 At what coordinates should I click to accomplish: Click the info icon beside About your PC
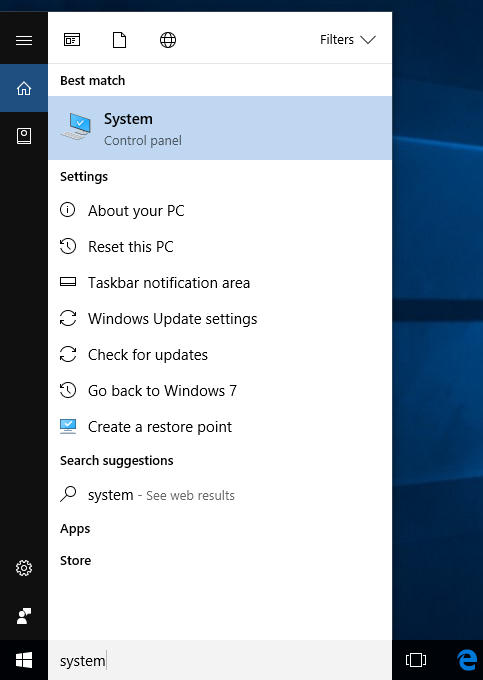(x=68, y=210)
